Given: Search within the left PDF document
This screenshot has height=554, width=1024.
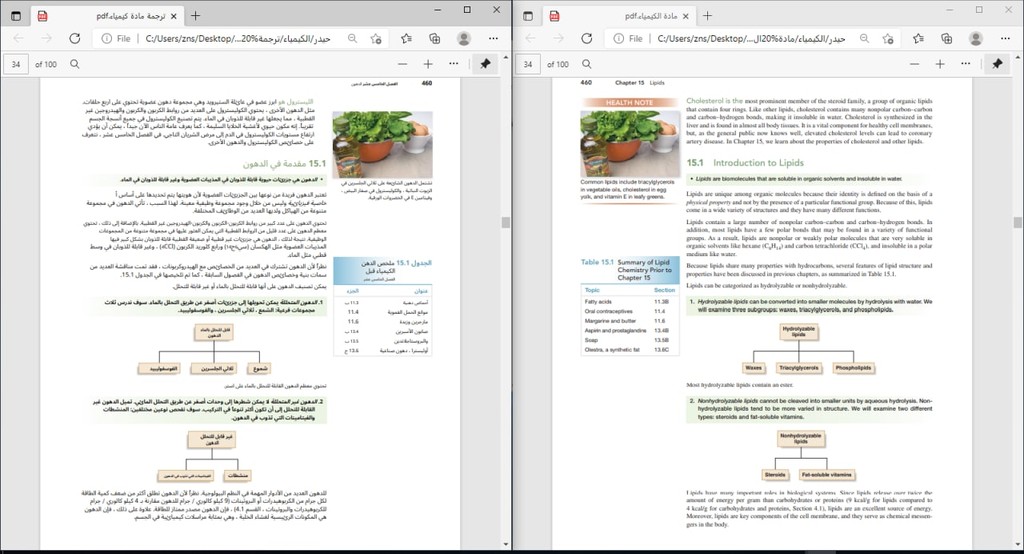Looking at the screenshot, I should [75, 64].
